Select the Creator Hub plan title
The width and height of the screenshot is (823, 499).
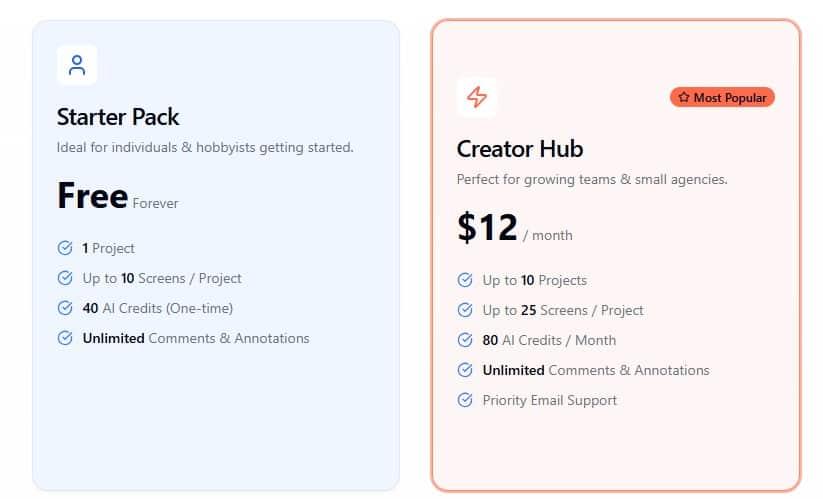520,149
